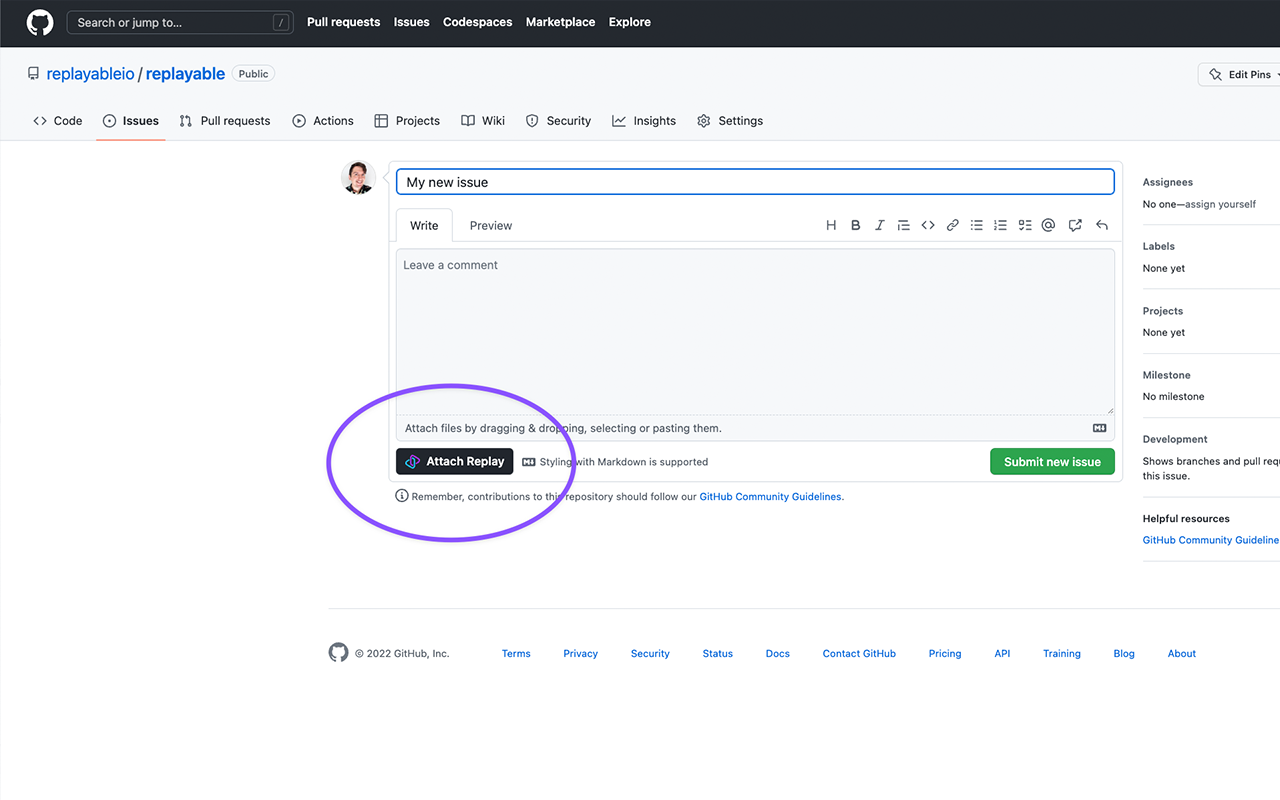Open the repository Code tab
Image resolution: width=1280 pixels, height=800 pixels.
(58, 121)
